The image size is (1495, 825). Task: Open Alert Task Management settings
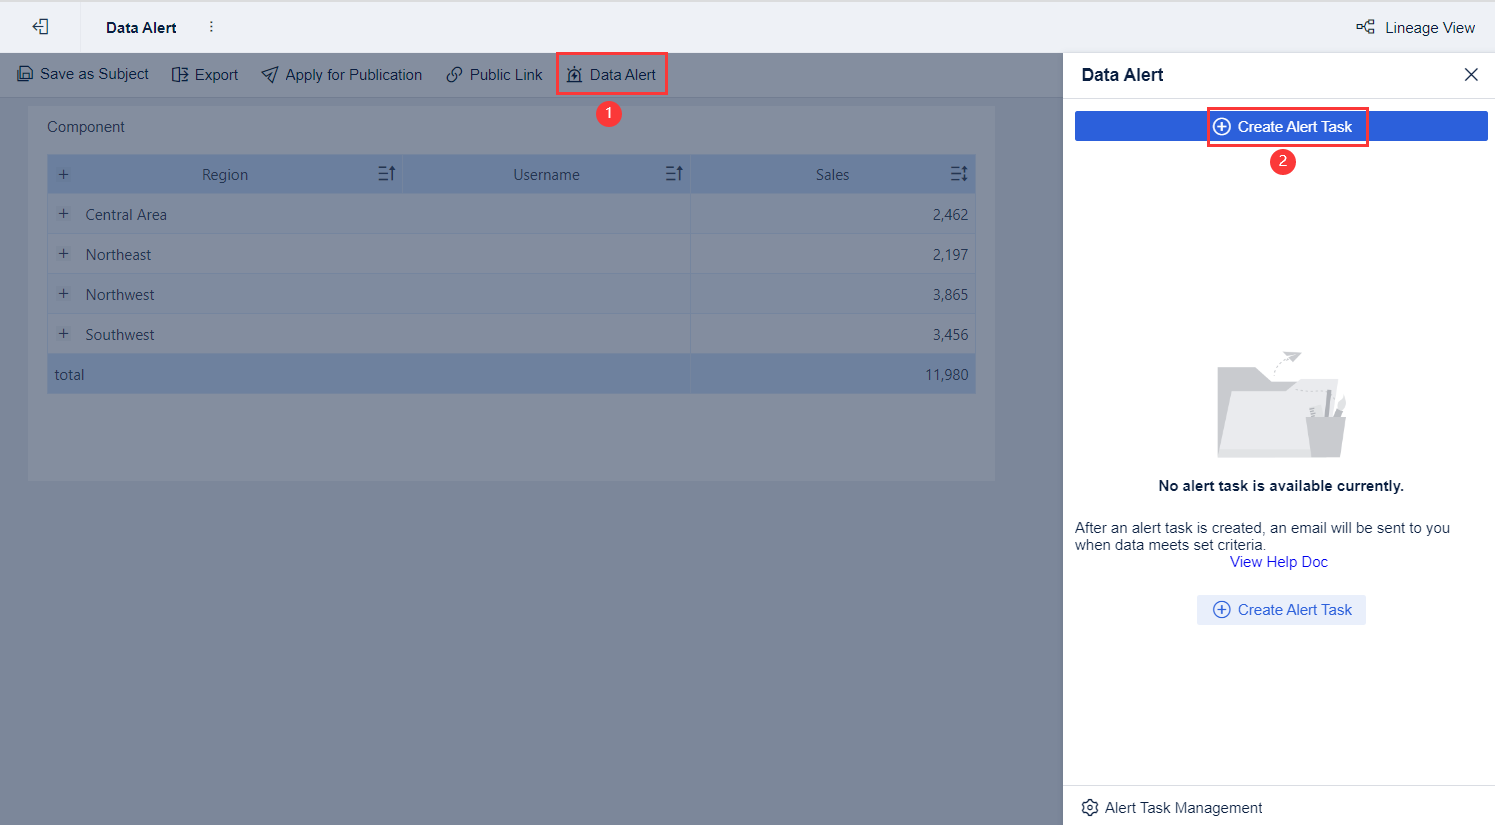coord(1171,807)
